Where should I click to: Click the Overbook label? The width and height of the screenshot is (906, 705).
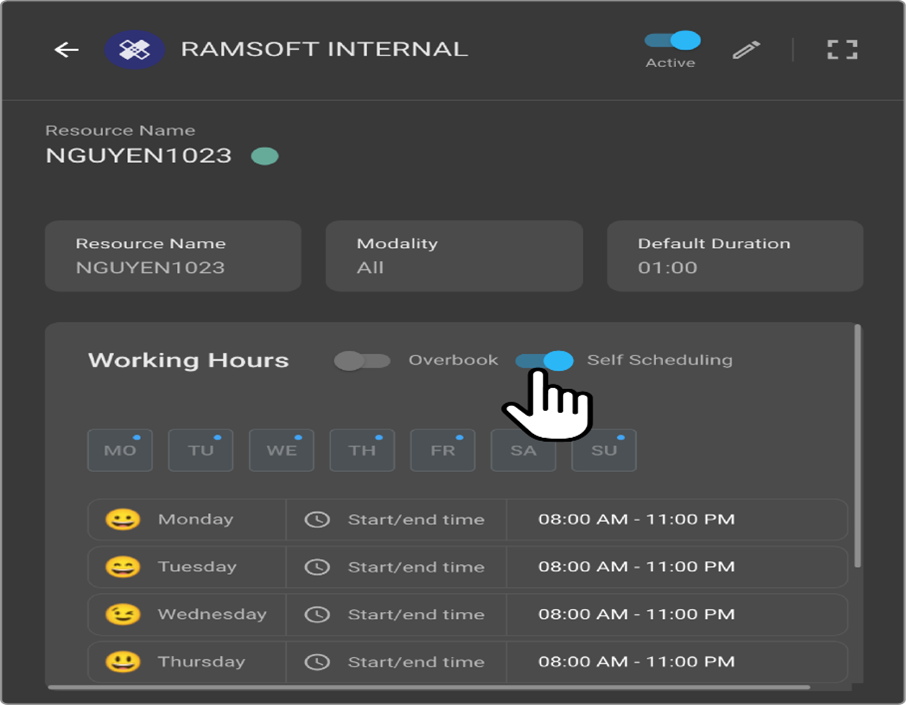pos(453,360)
